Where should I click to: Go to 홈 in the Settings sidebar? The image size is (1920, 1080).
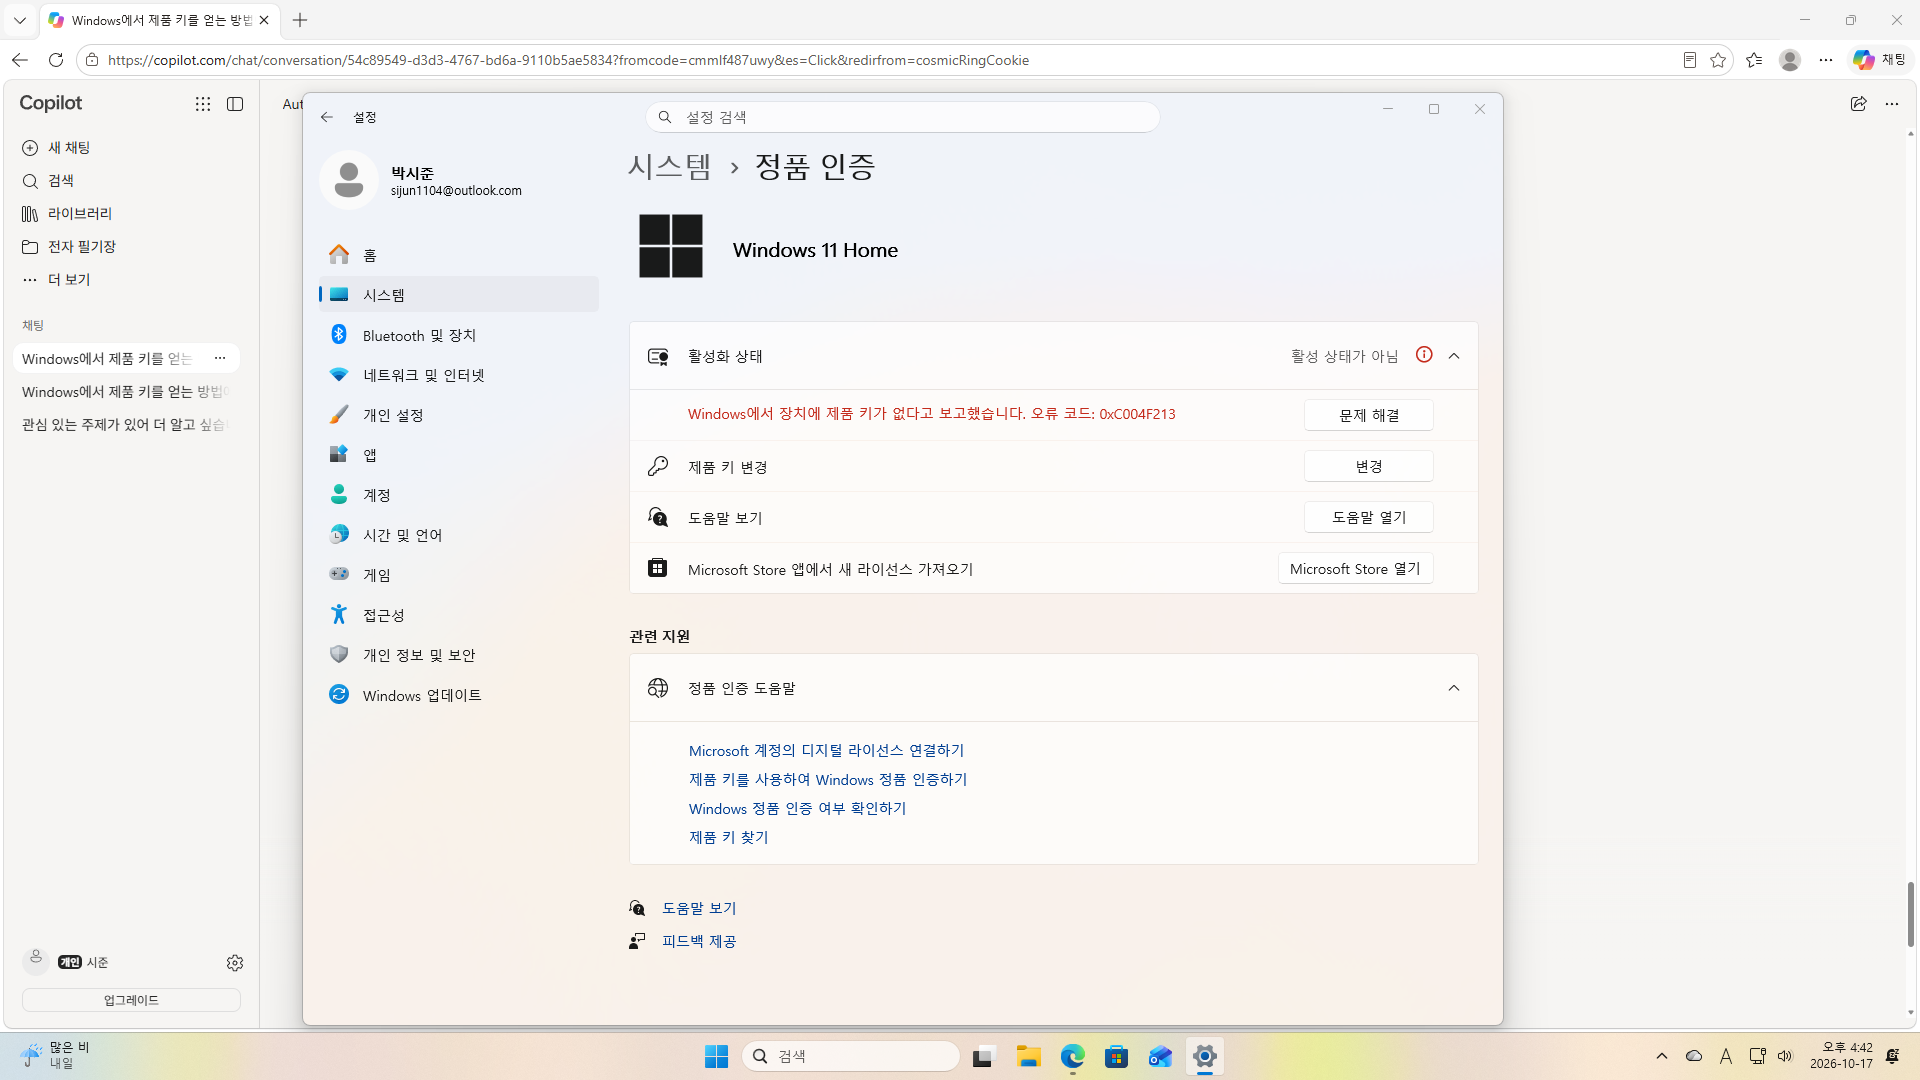[459, 255]
